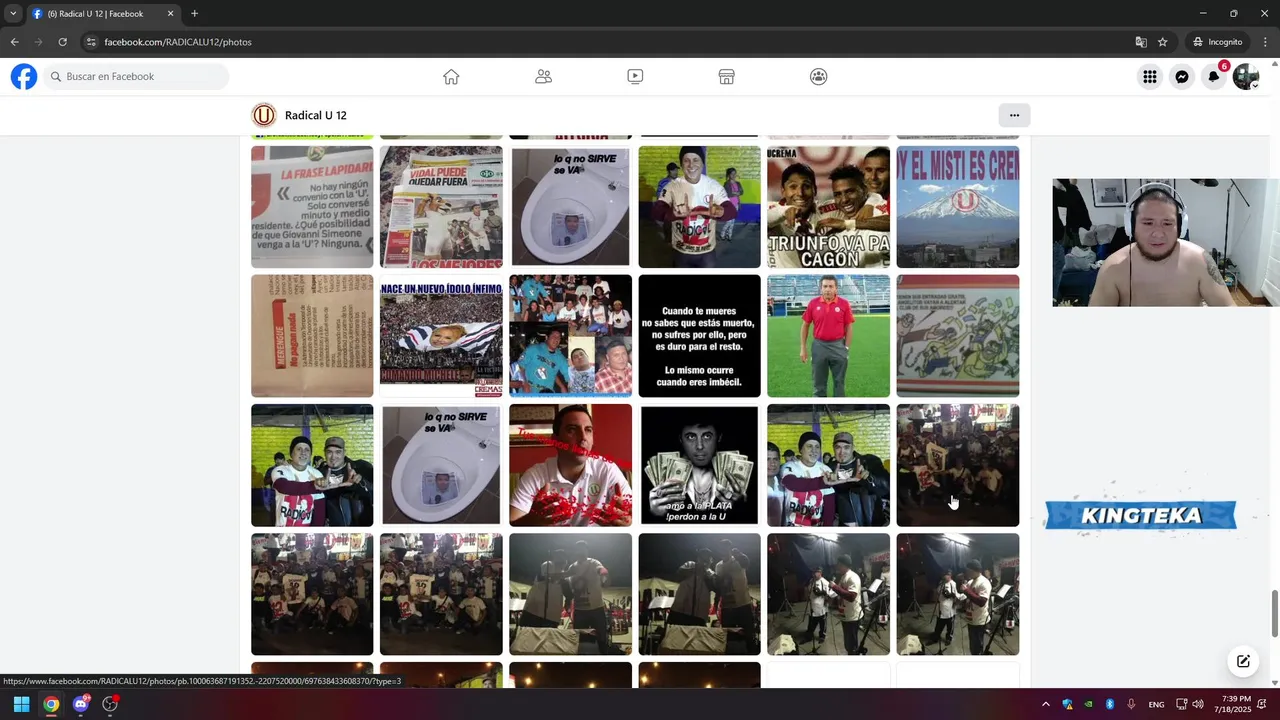Open the Windows Start button
Viewport: 1280px width, 720px height.
tap(21, 704)
